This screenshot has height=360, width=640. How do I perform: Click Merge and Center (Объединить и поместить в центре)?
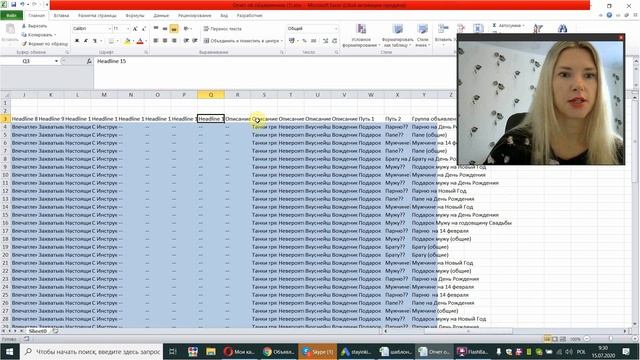tap(243, 41)
